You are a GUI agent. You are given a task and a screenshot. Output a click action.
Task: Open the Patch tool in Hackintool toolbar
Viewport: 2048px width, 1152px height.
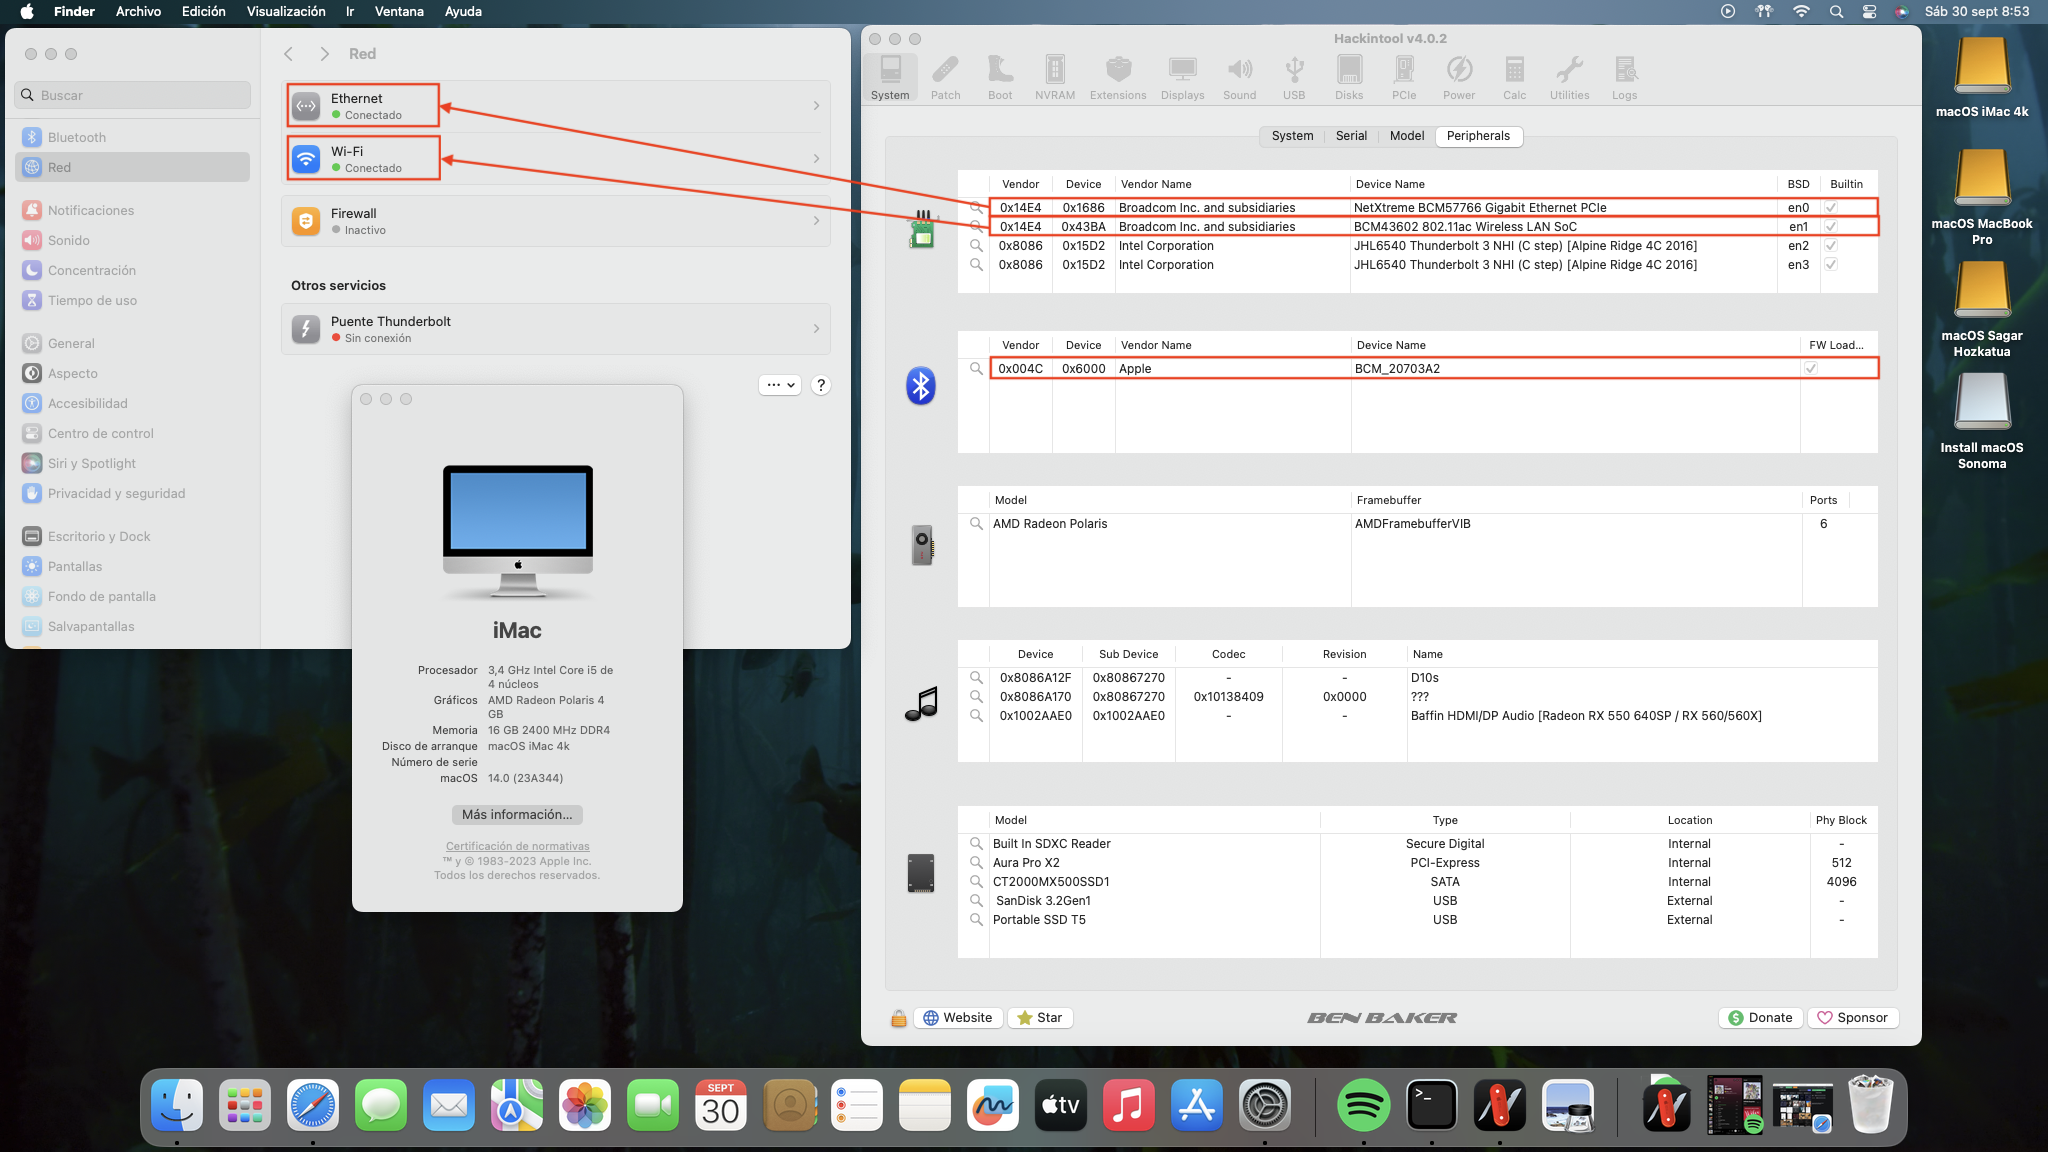coord(945,78)
